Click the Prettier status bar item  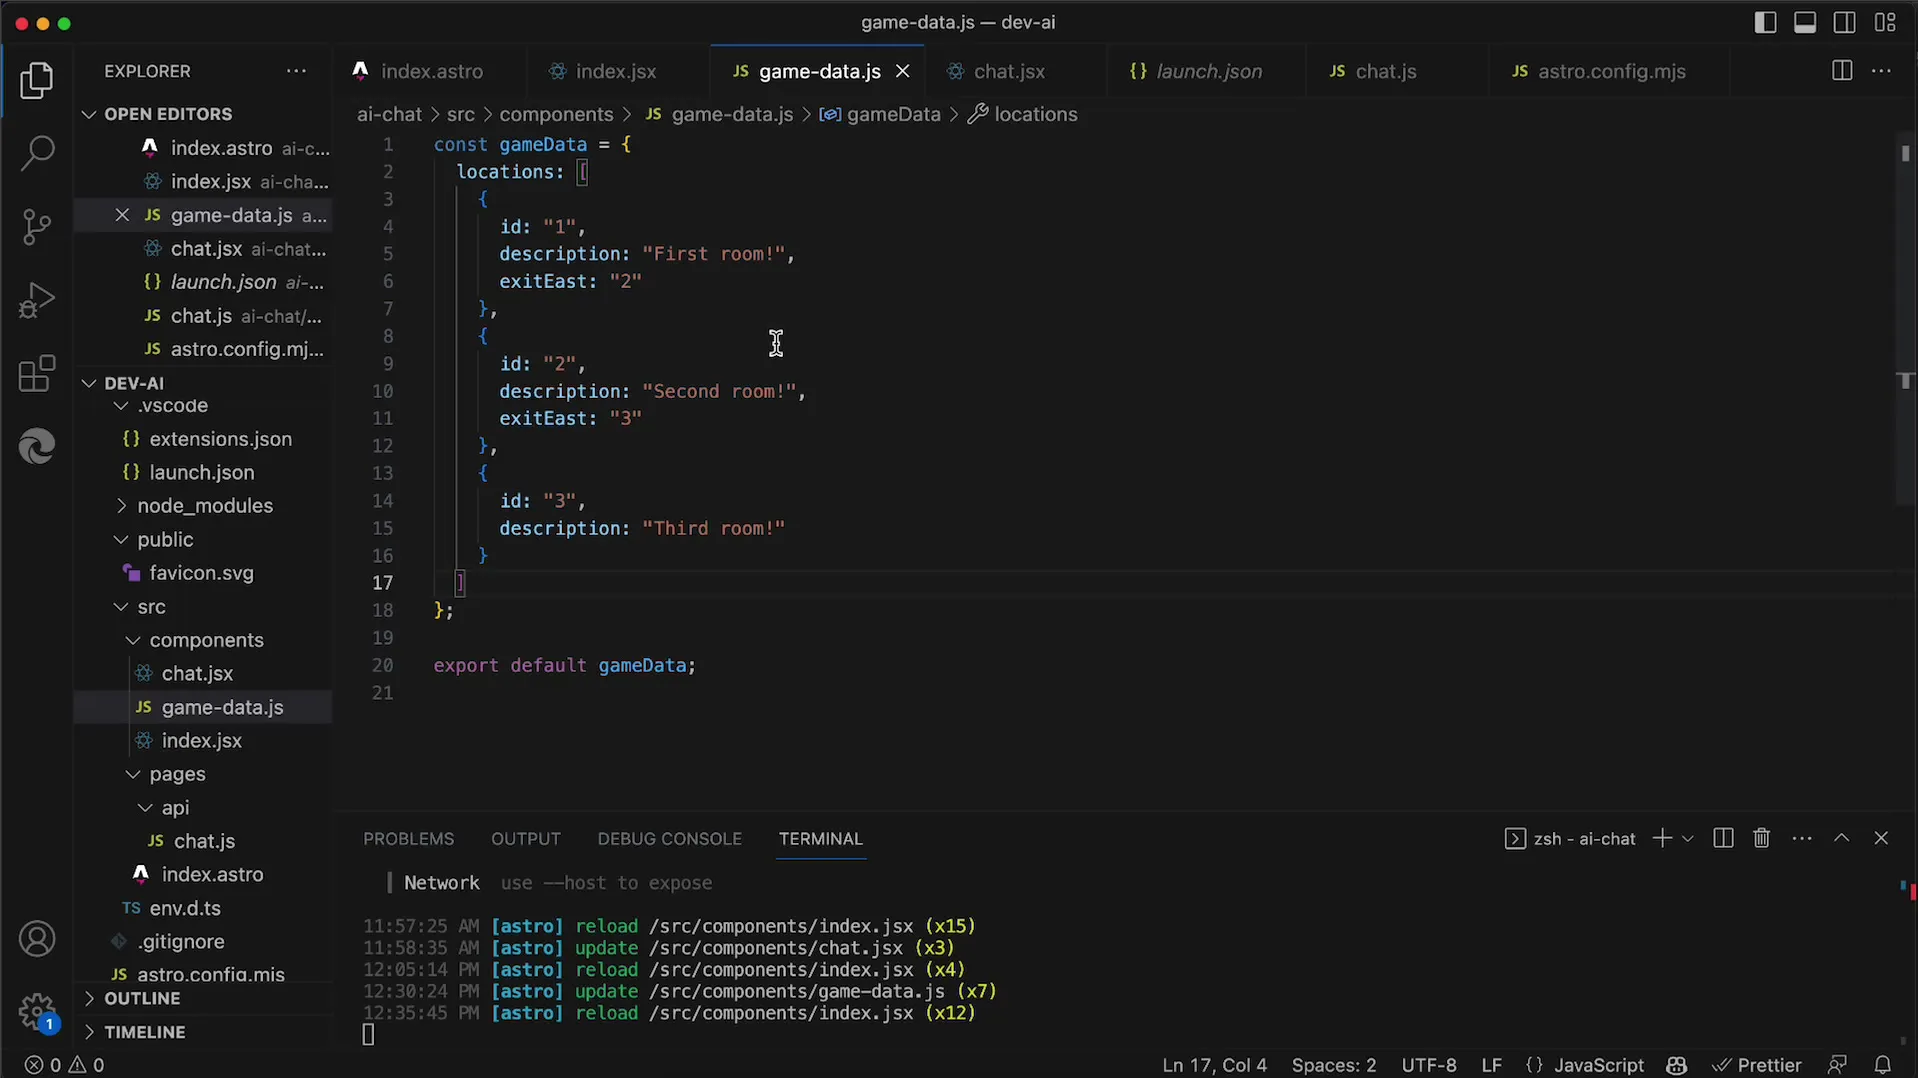(1756, 1065)
